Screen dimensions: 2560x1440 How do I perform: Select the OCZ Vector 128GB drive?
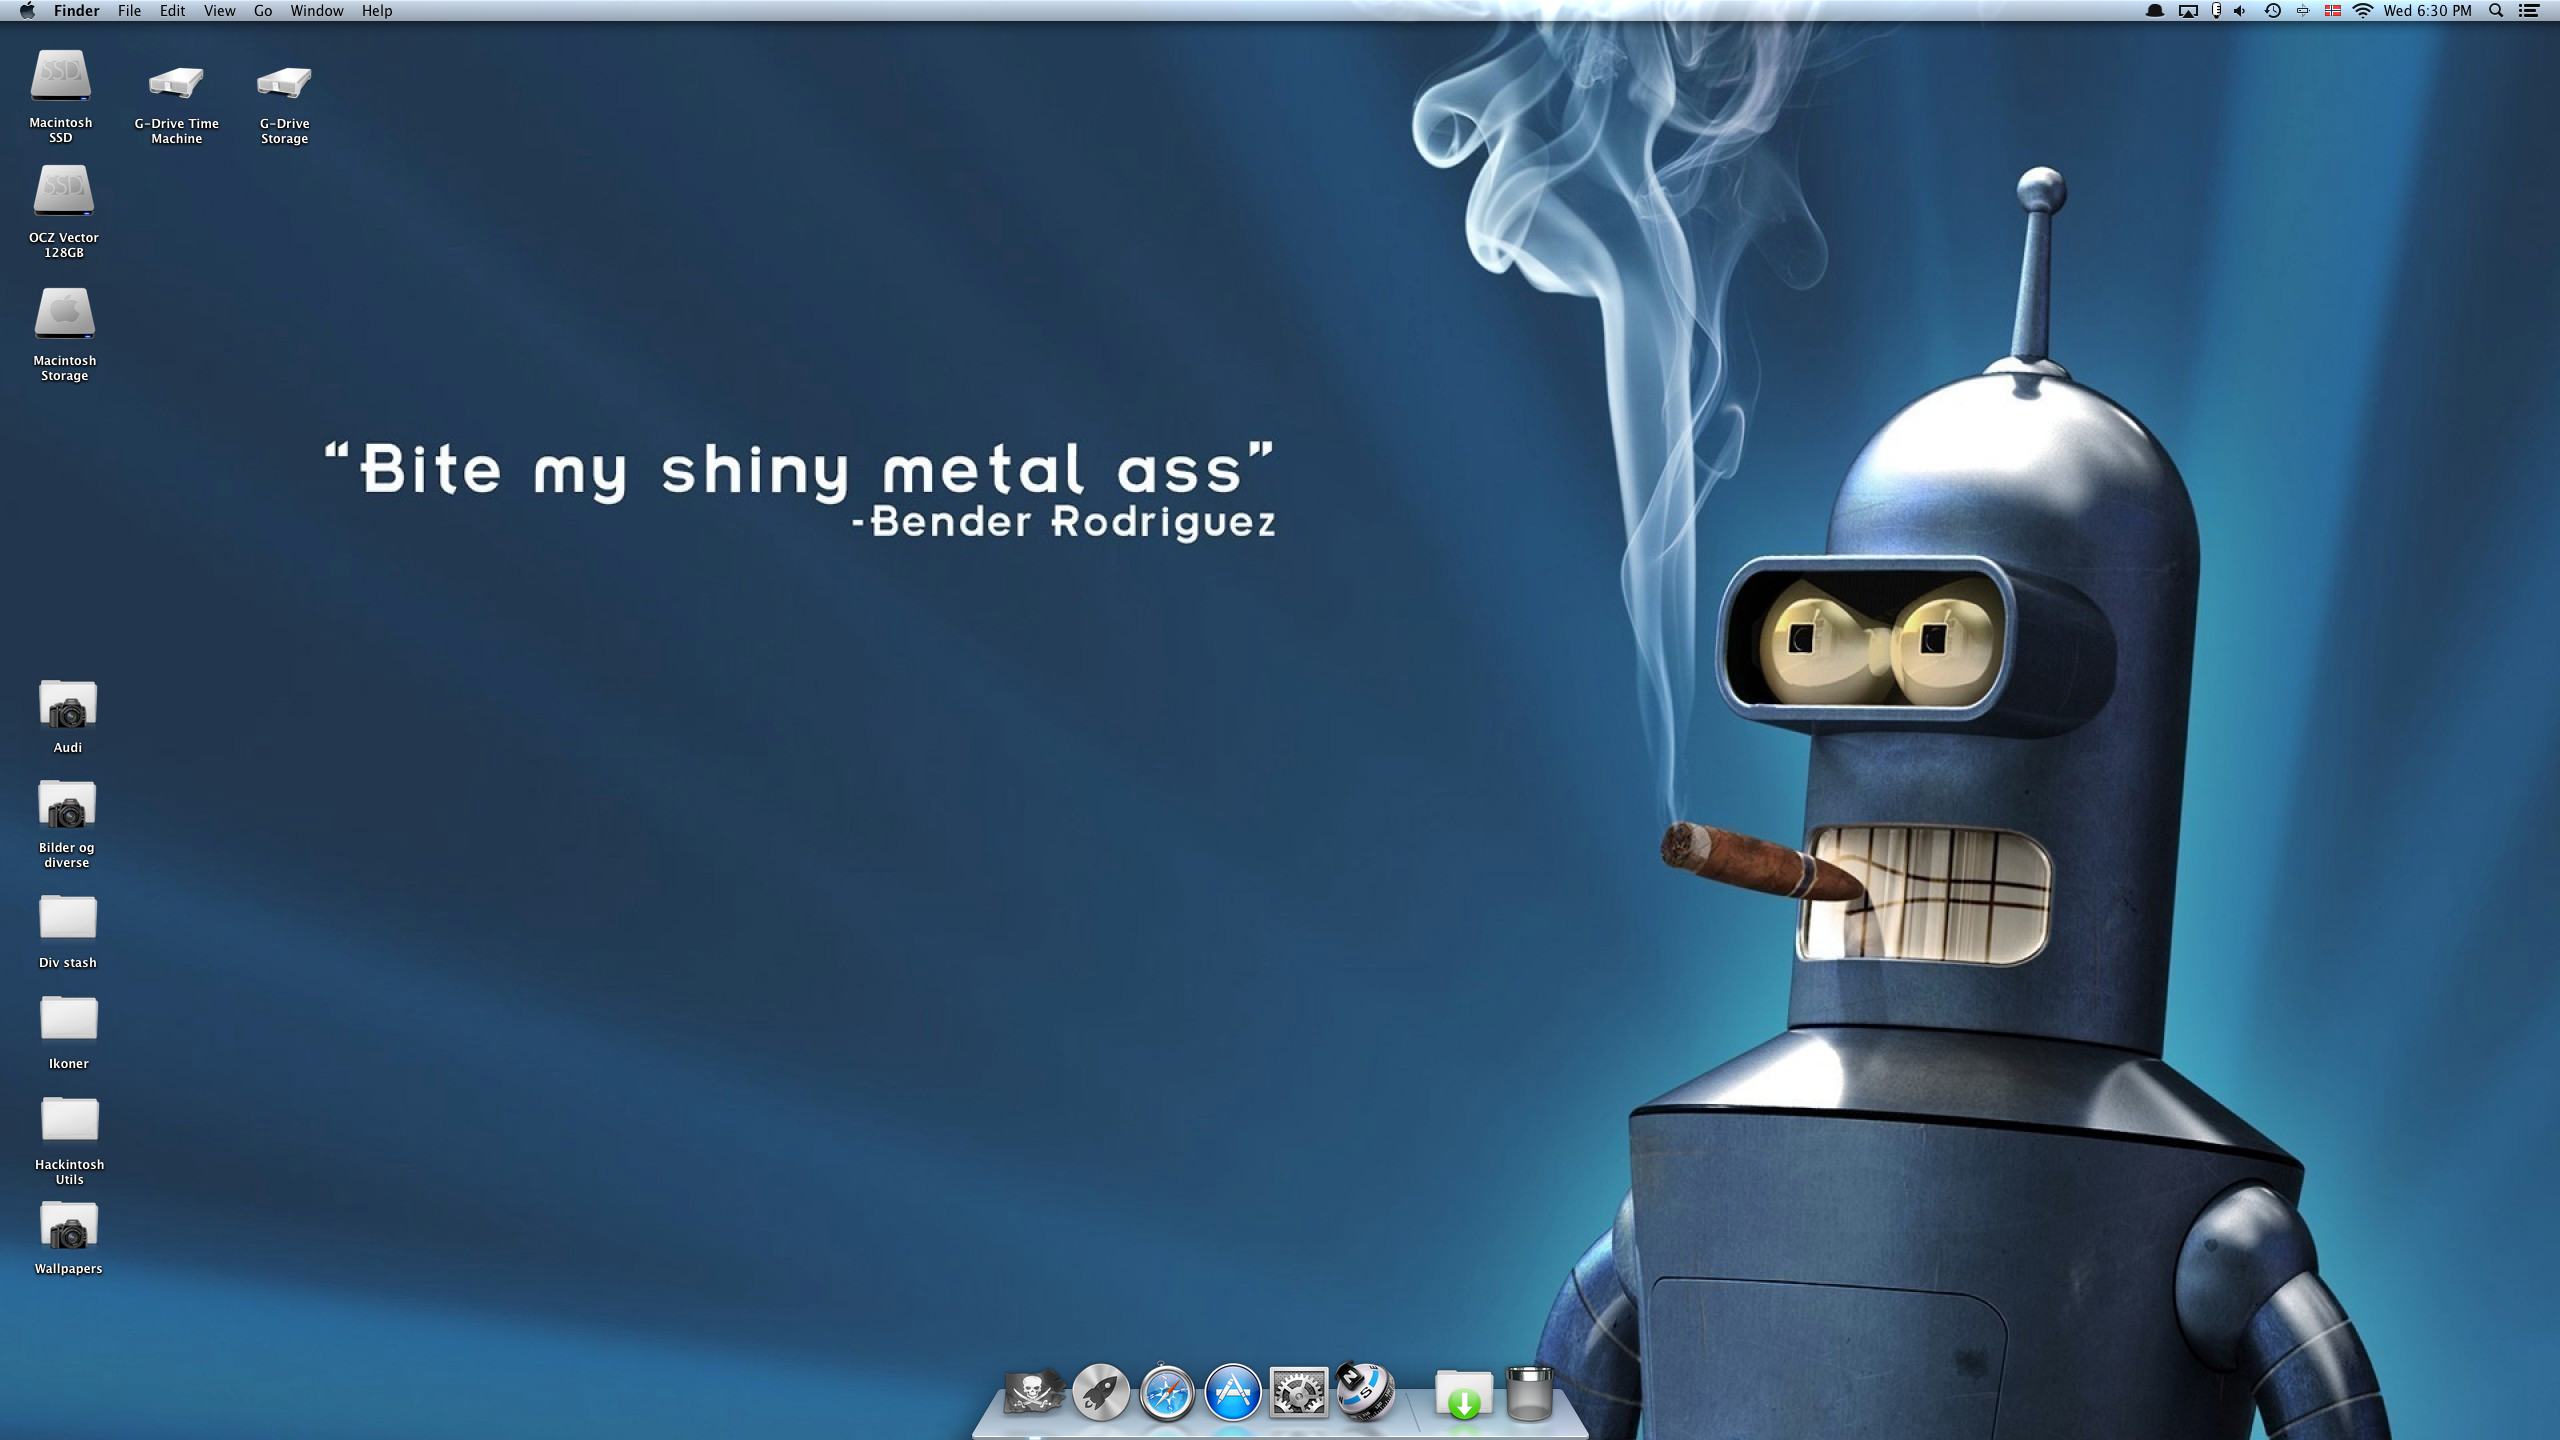coord(63,190)
